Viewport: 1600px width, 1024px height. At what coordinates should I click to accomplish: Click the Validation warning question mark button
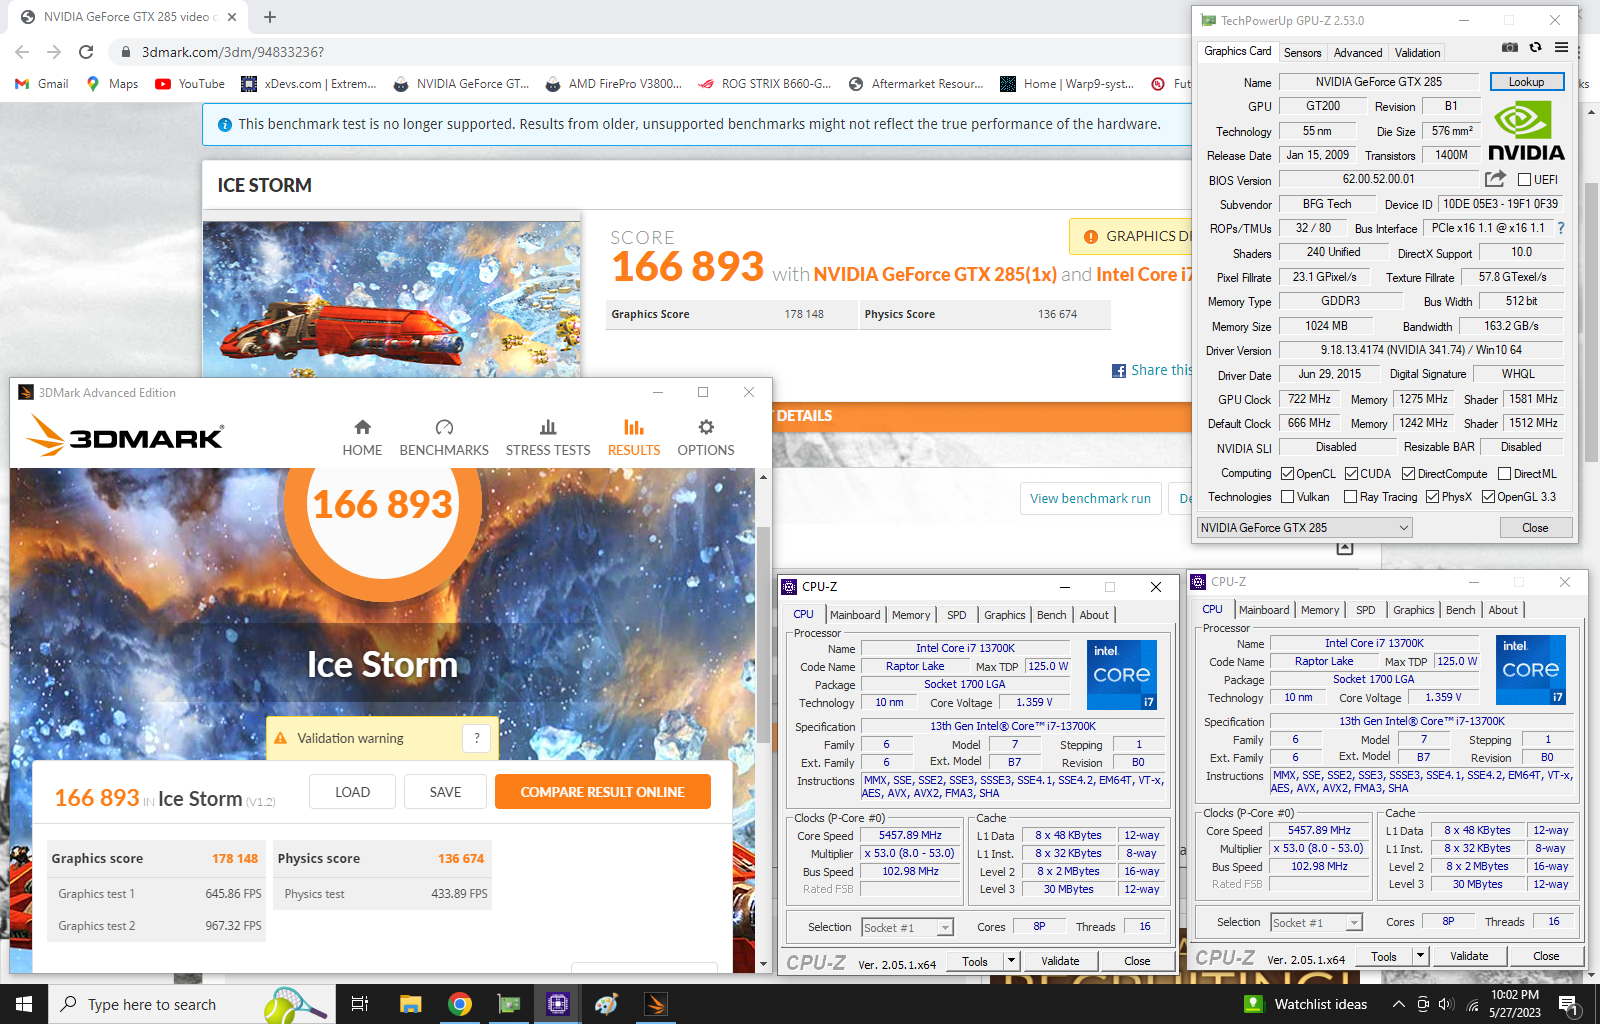point(477,738)
